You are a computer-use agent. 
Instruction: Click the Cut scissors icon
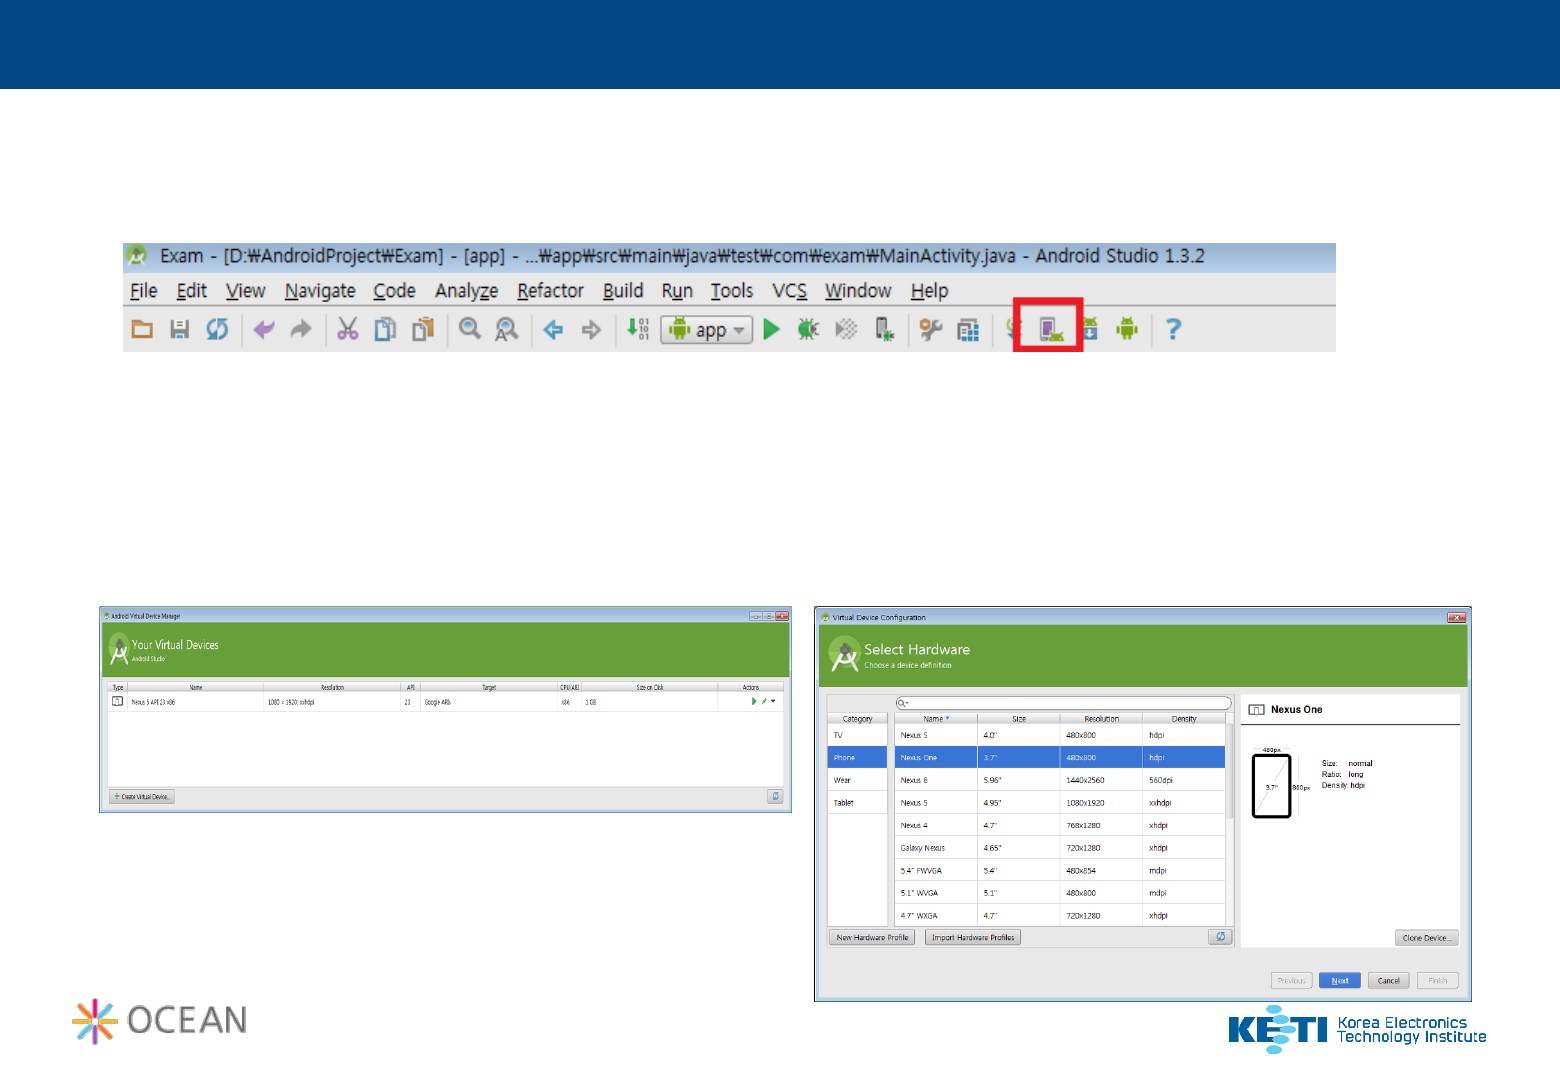point(347,329)
